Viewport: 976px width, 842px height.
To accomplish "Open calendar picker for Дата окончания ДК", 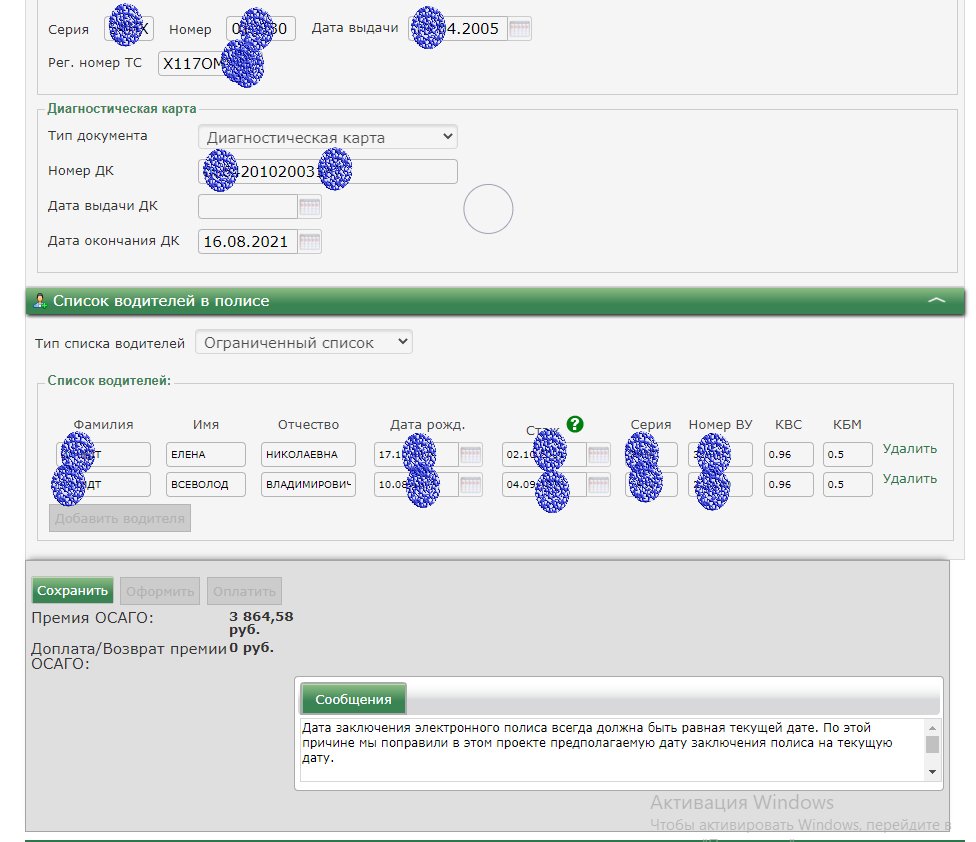I will point(310,241).
